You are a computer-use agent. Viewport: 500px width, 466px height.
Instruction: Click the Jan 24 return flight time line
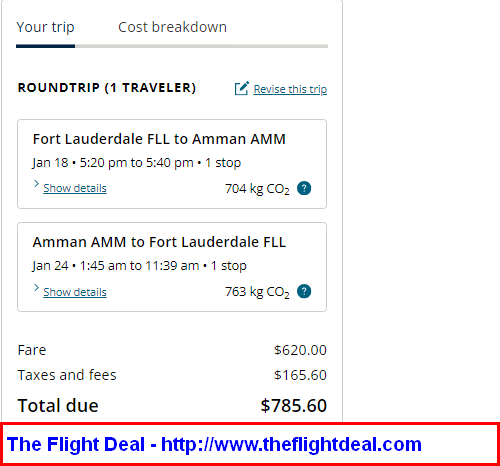pos(139,266)
